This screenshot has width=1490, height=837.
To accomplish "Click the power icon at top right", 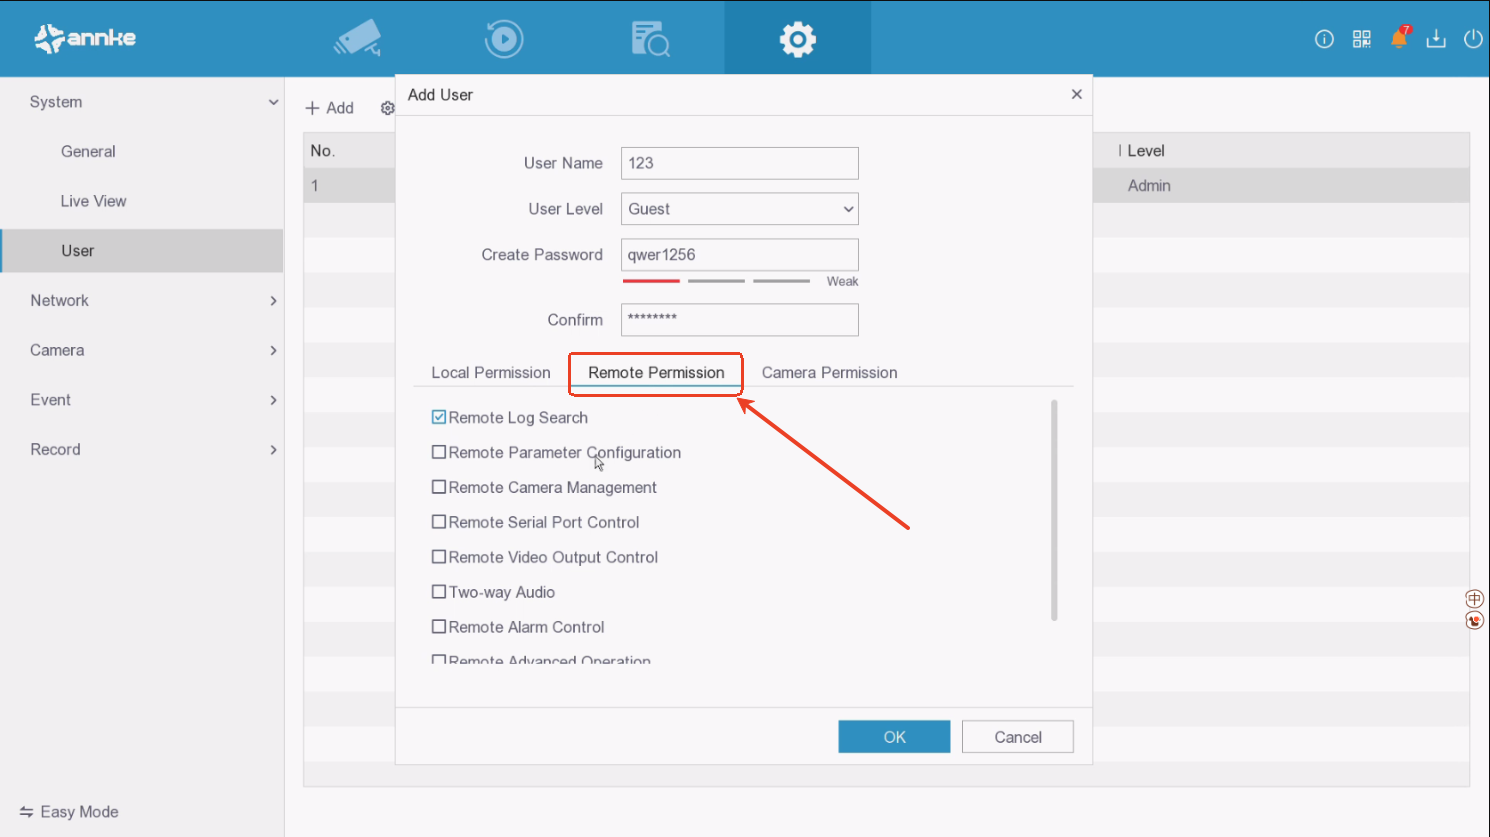I will point(1472,39).
